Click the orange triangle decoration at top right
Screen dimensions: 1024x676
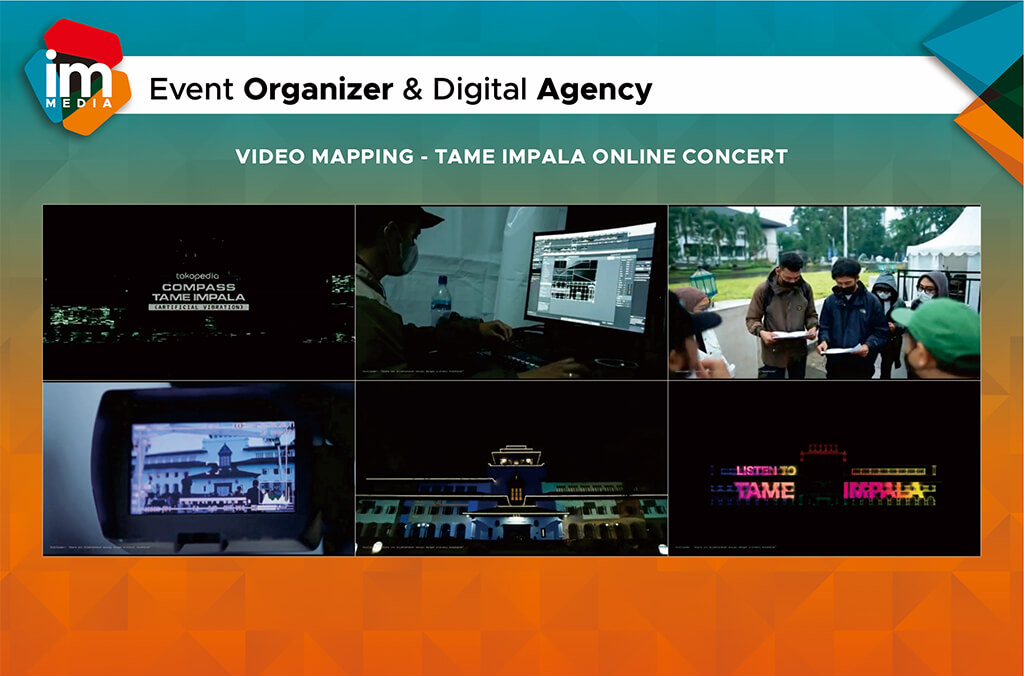[990, 130]
